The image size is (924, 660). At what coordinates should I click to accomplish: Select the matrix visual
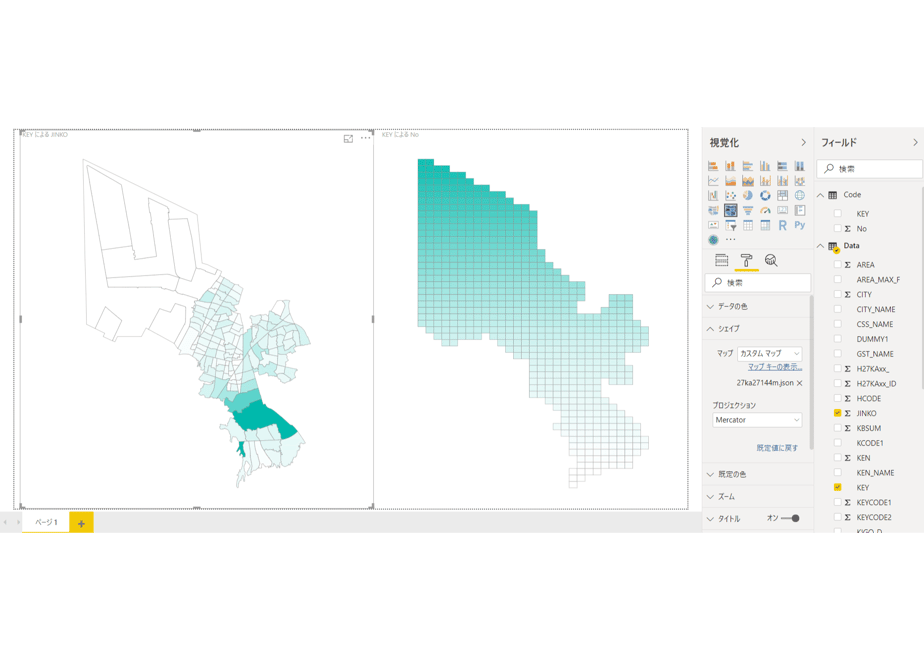[x=765, y=225]
